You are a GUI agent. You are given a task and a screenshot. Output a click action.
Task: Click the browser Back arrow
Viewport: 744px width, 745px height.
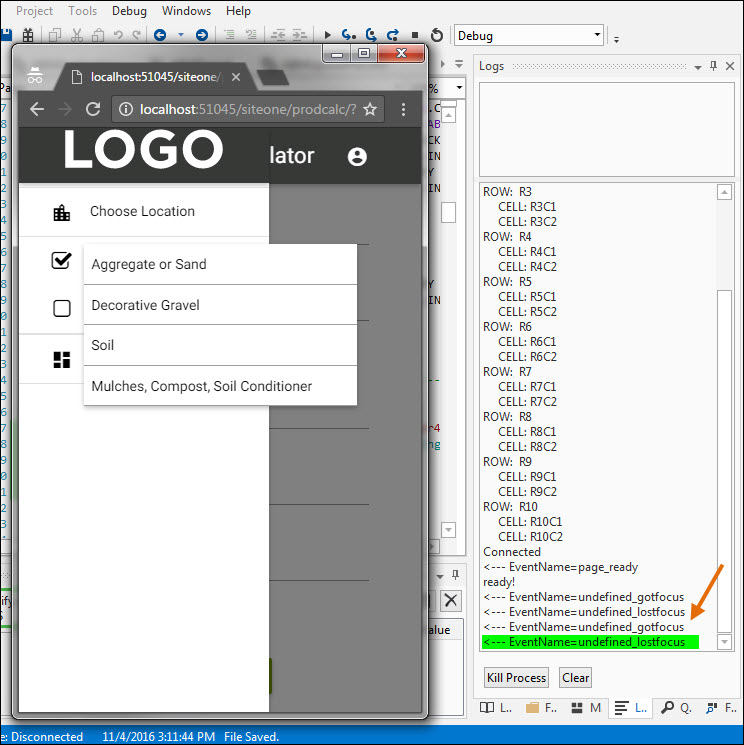(37, 110)
